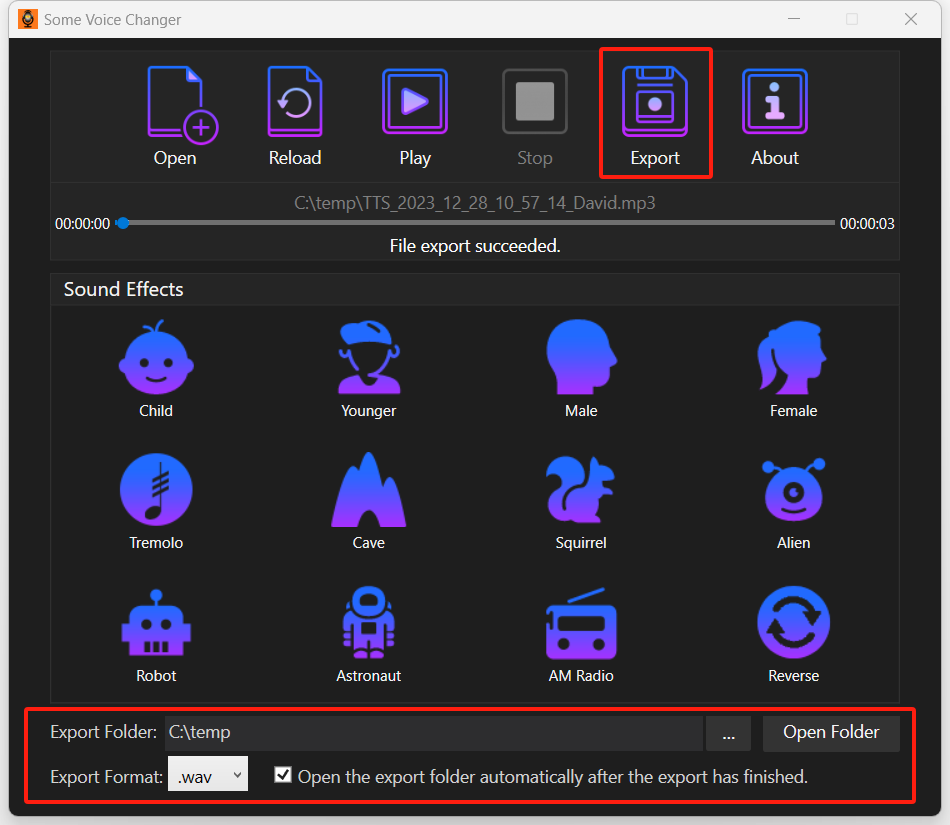Apply the Reverse audio effect

793,633
